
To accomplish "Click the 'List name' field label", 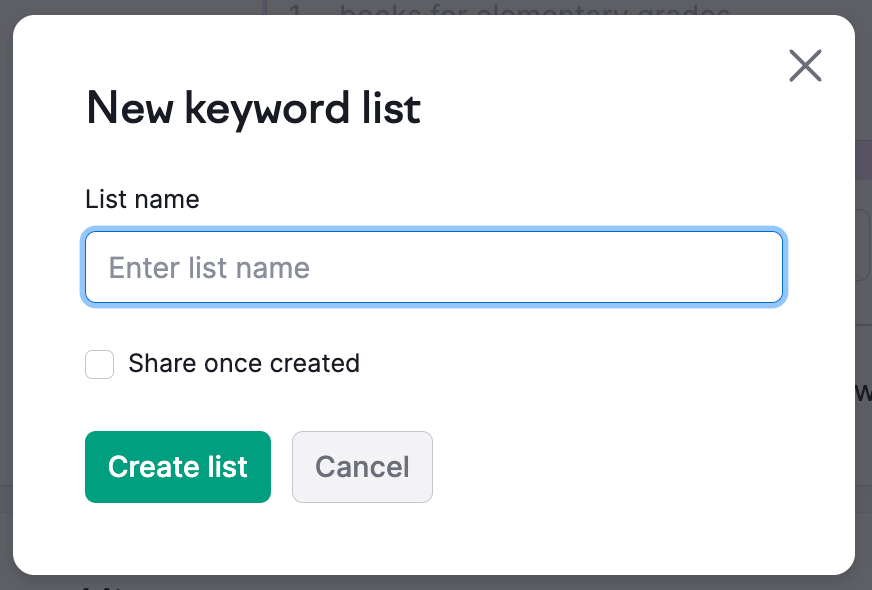I will [142, 199].
